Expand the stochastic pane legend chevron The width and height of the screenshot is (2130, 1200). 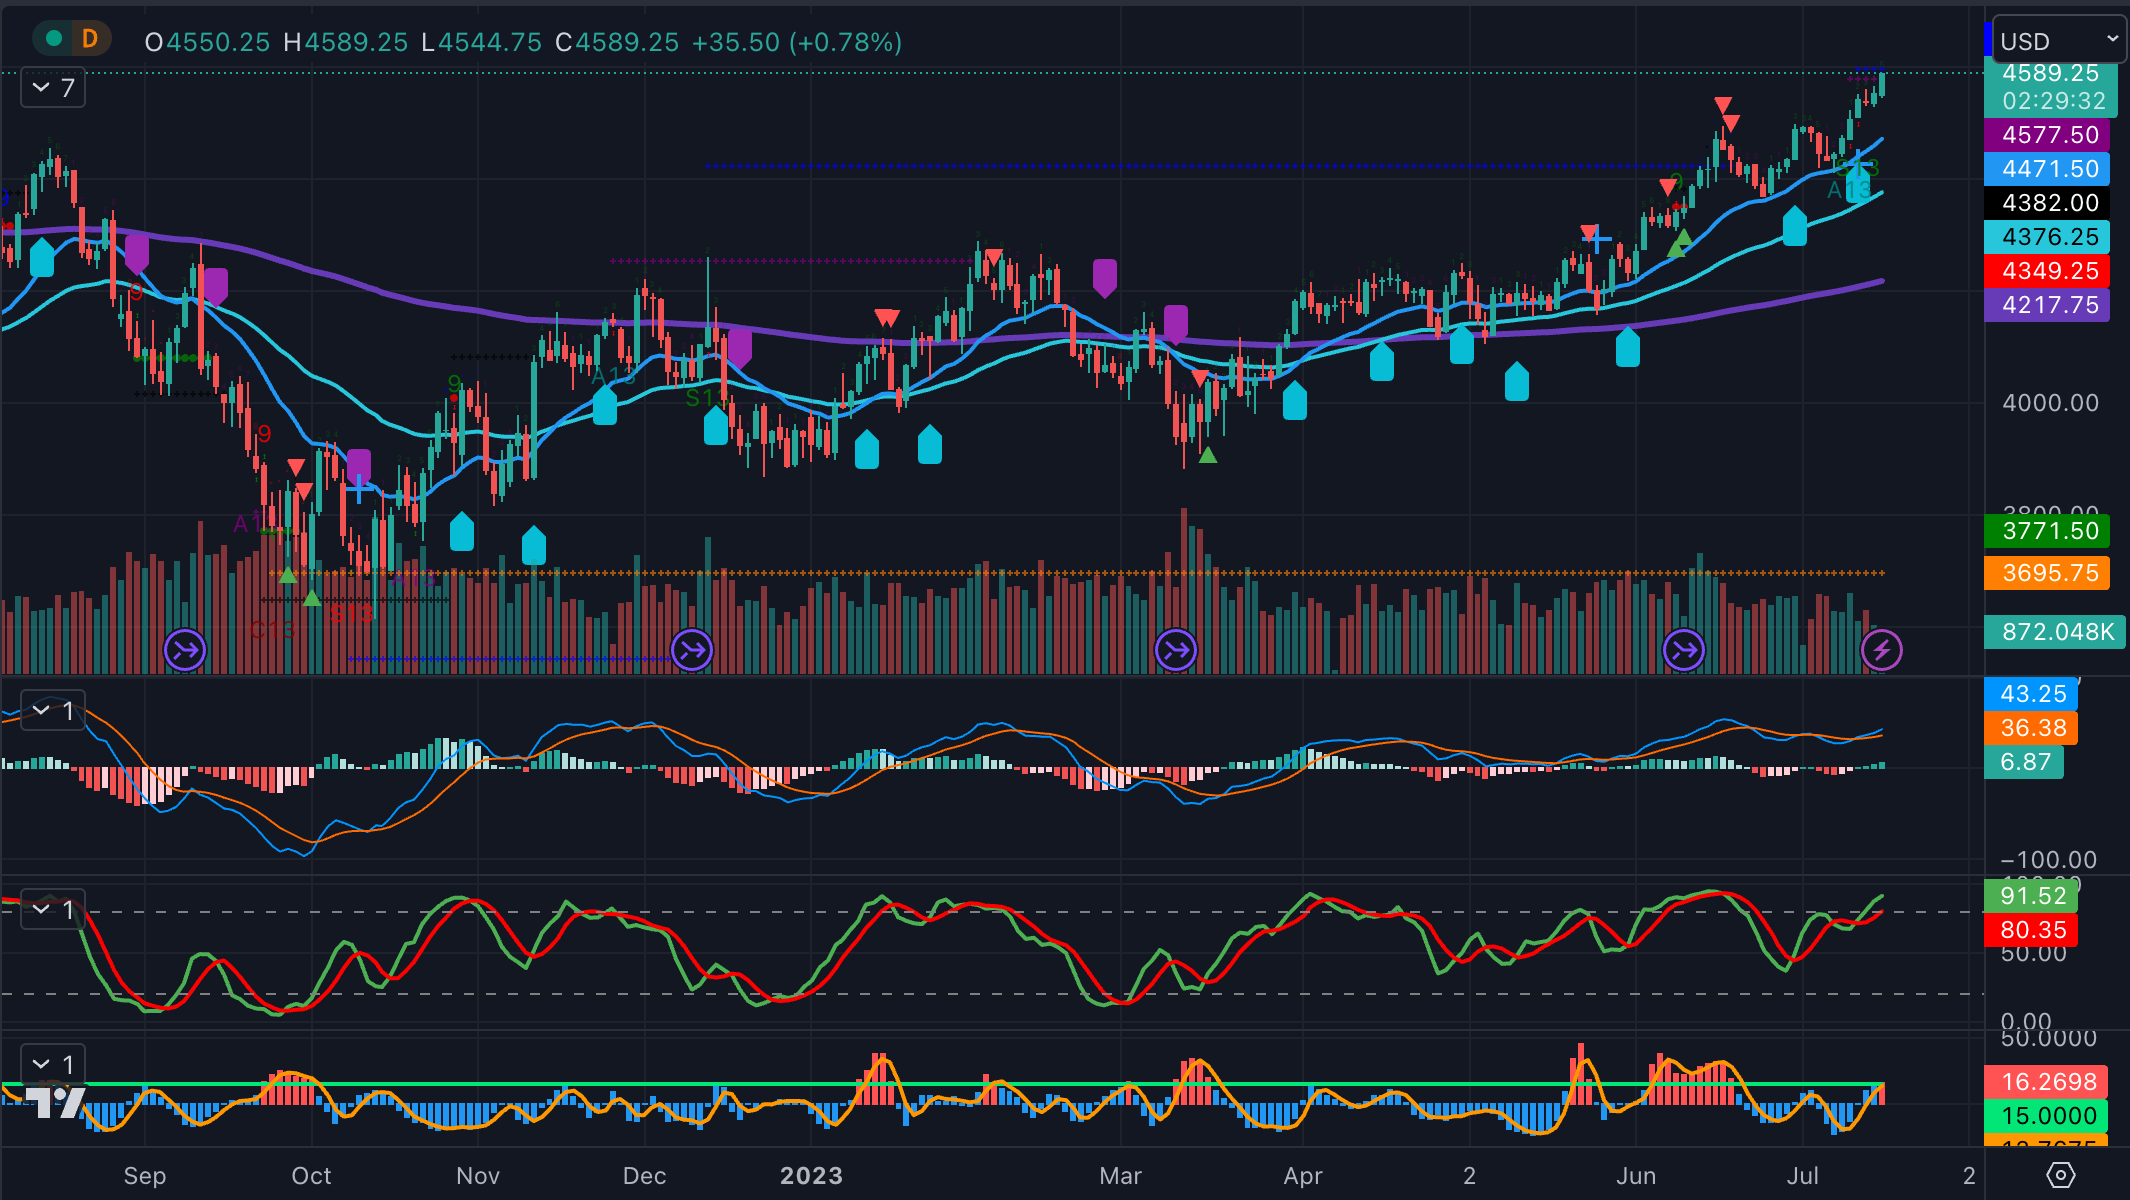(42, 910)
